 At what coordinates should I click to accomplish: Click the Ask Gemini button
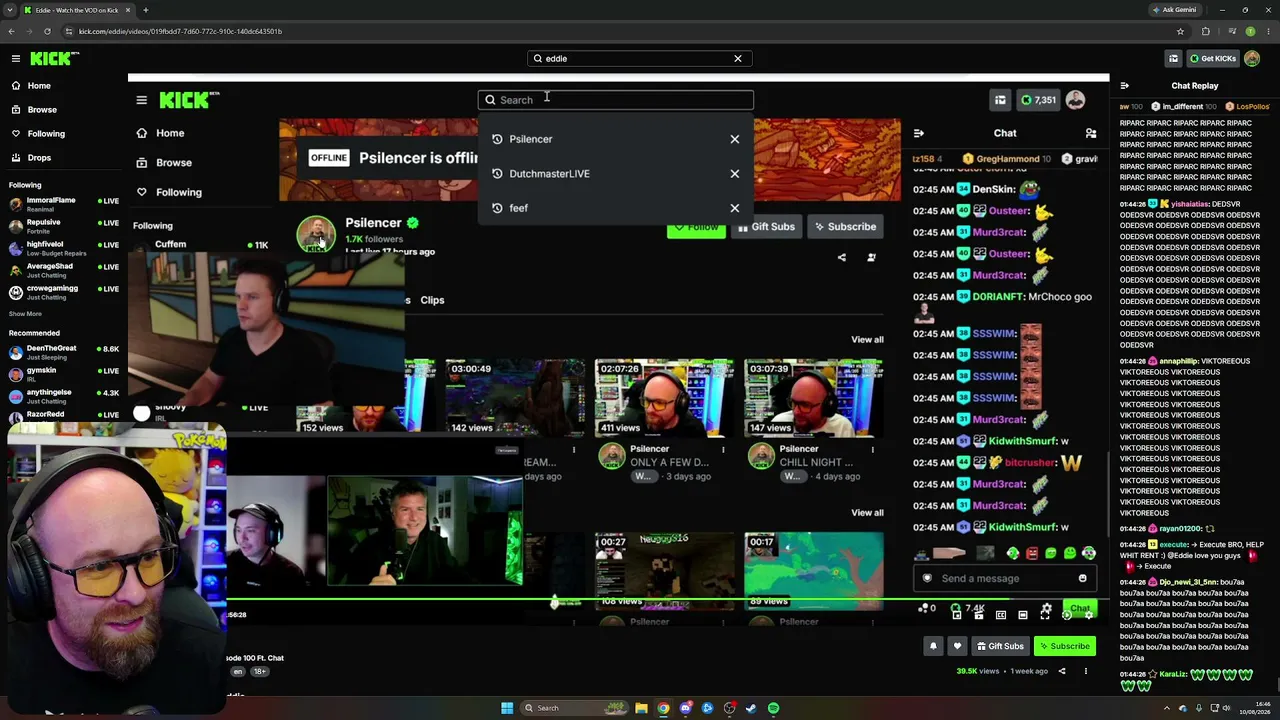pos(1174,10)
